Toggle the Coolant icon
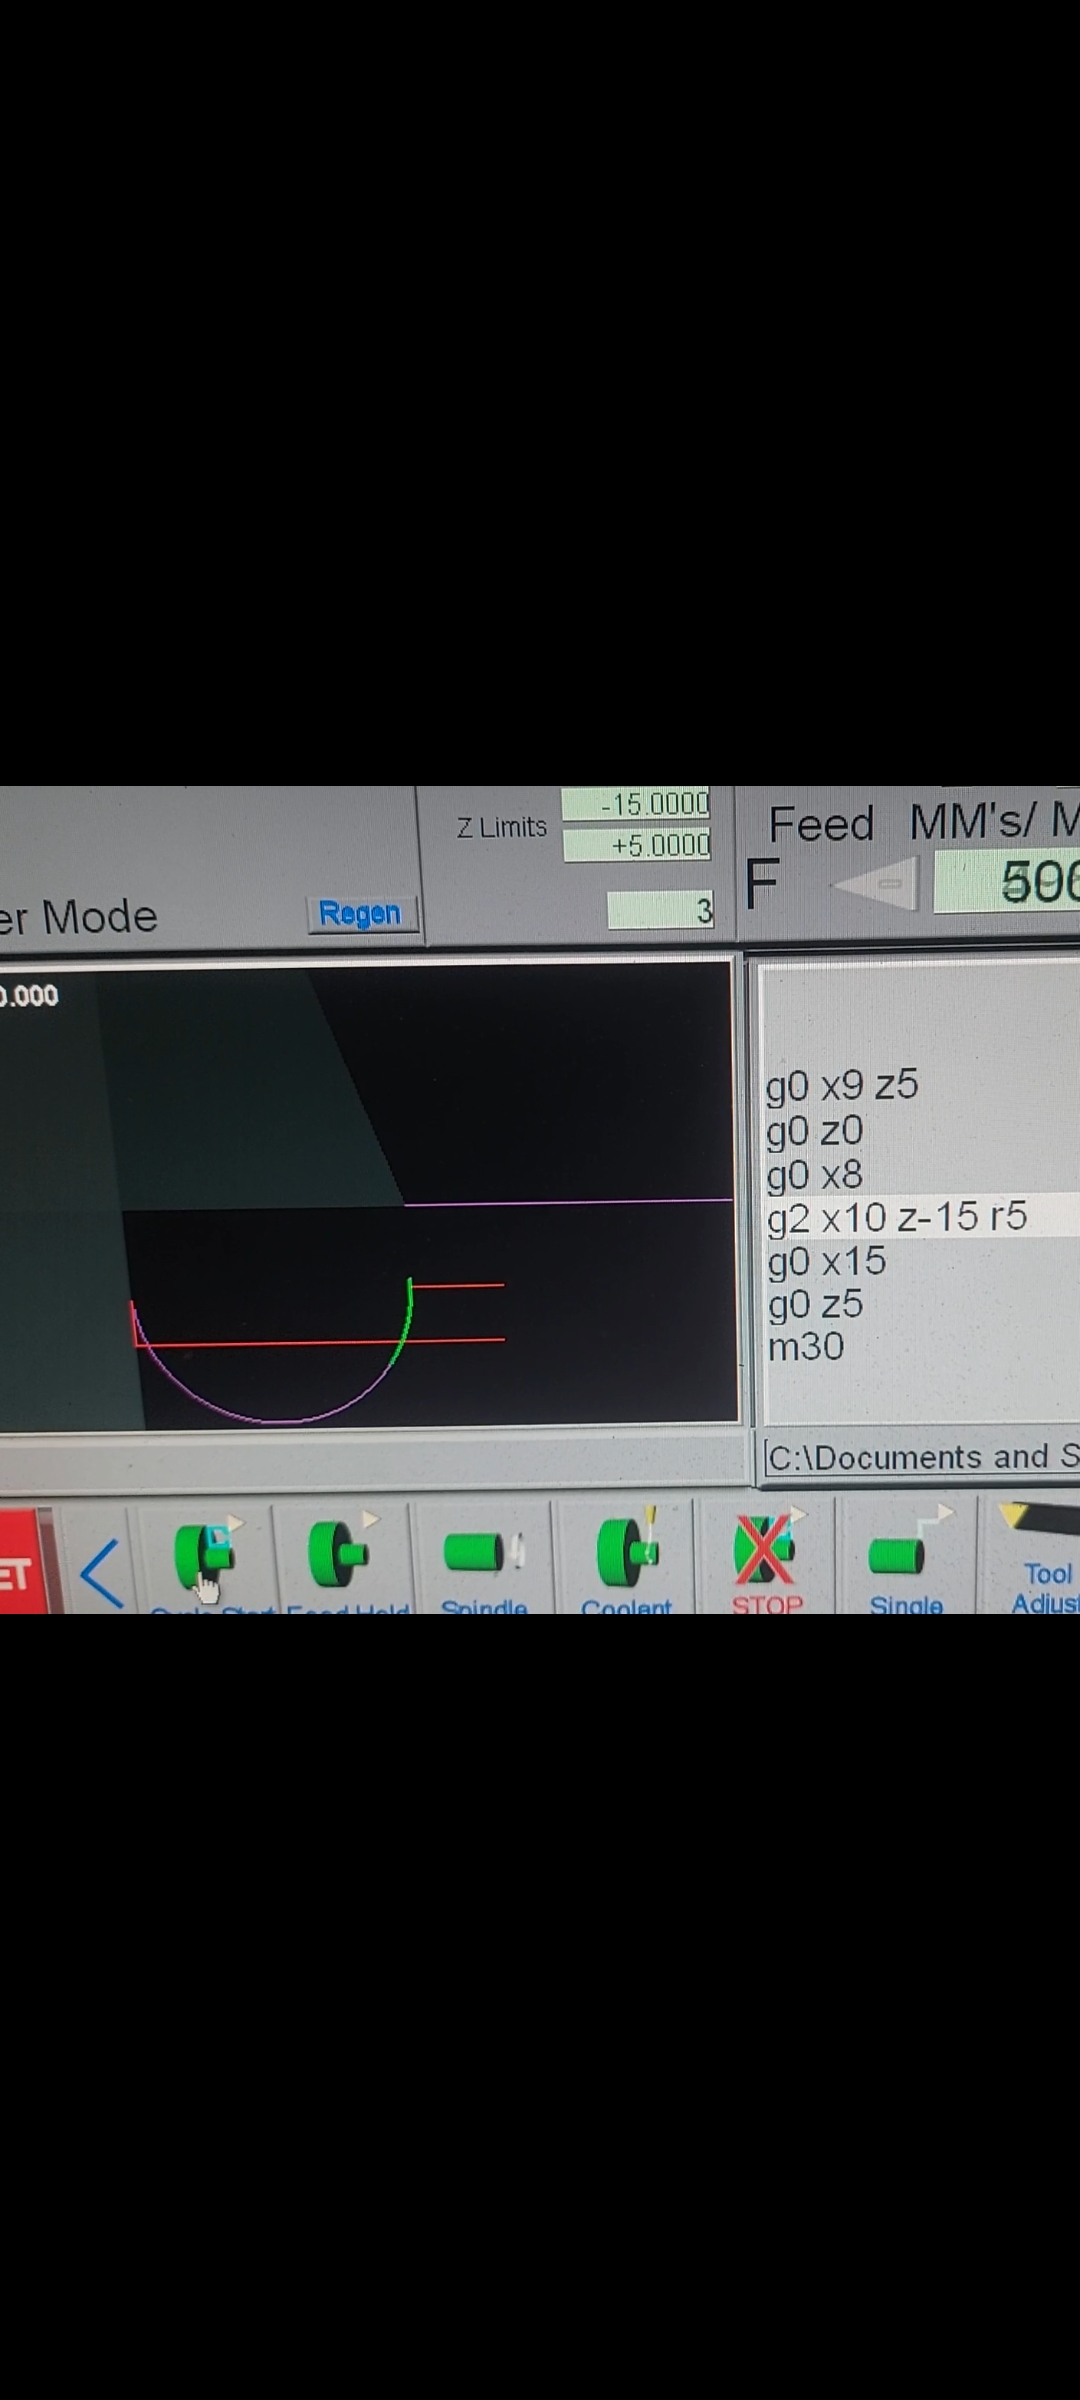This screenshot has height=2400, width=1080. coord(627,1553)
